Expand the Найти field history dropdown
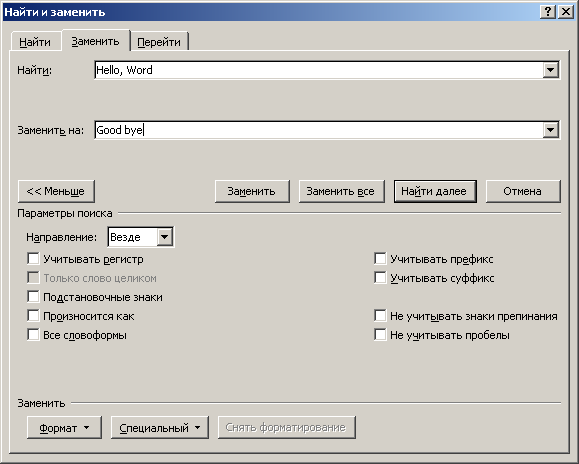579x464 pixels. [x=551, y=70]
